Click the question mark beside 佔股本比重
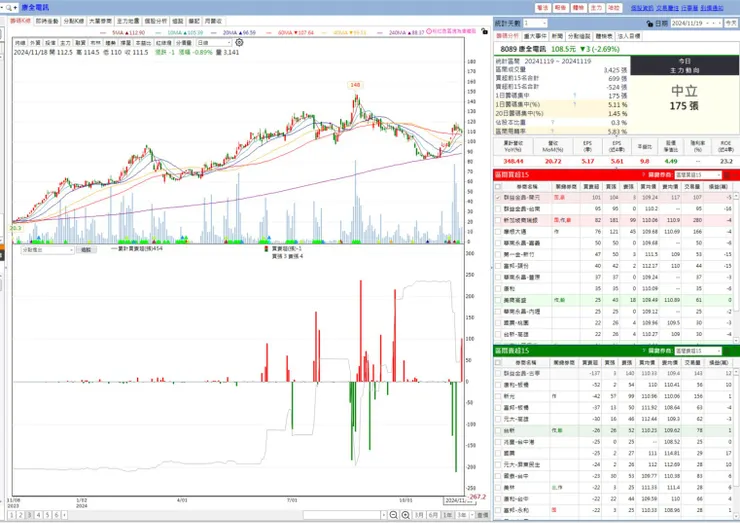This screenshot has width=740, height=523. (x=552, y=123)
